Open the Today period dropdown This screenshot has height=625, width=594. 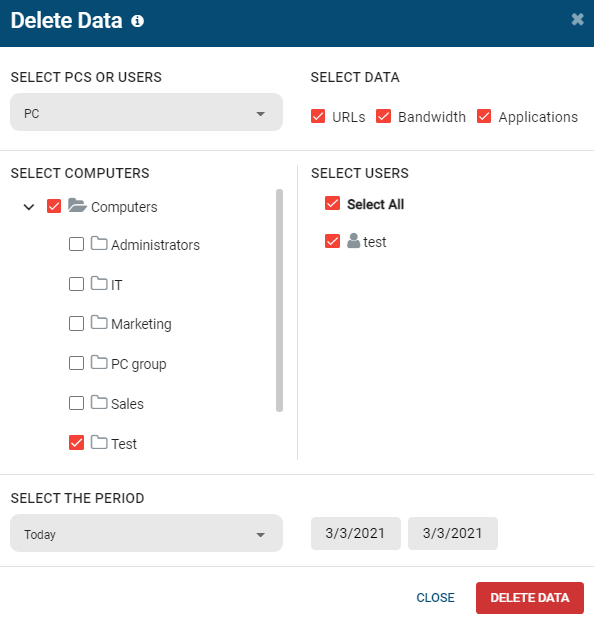(x=146, y=533)
